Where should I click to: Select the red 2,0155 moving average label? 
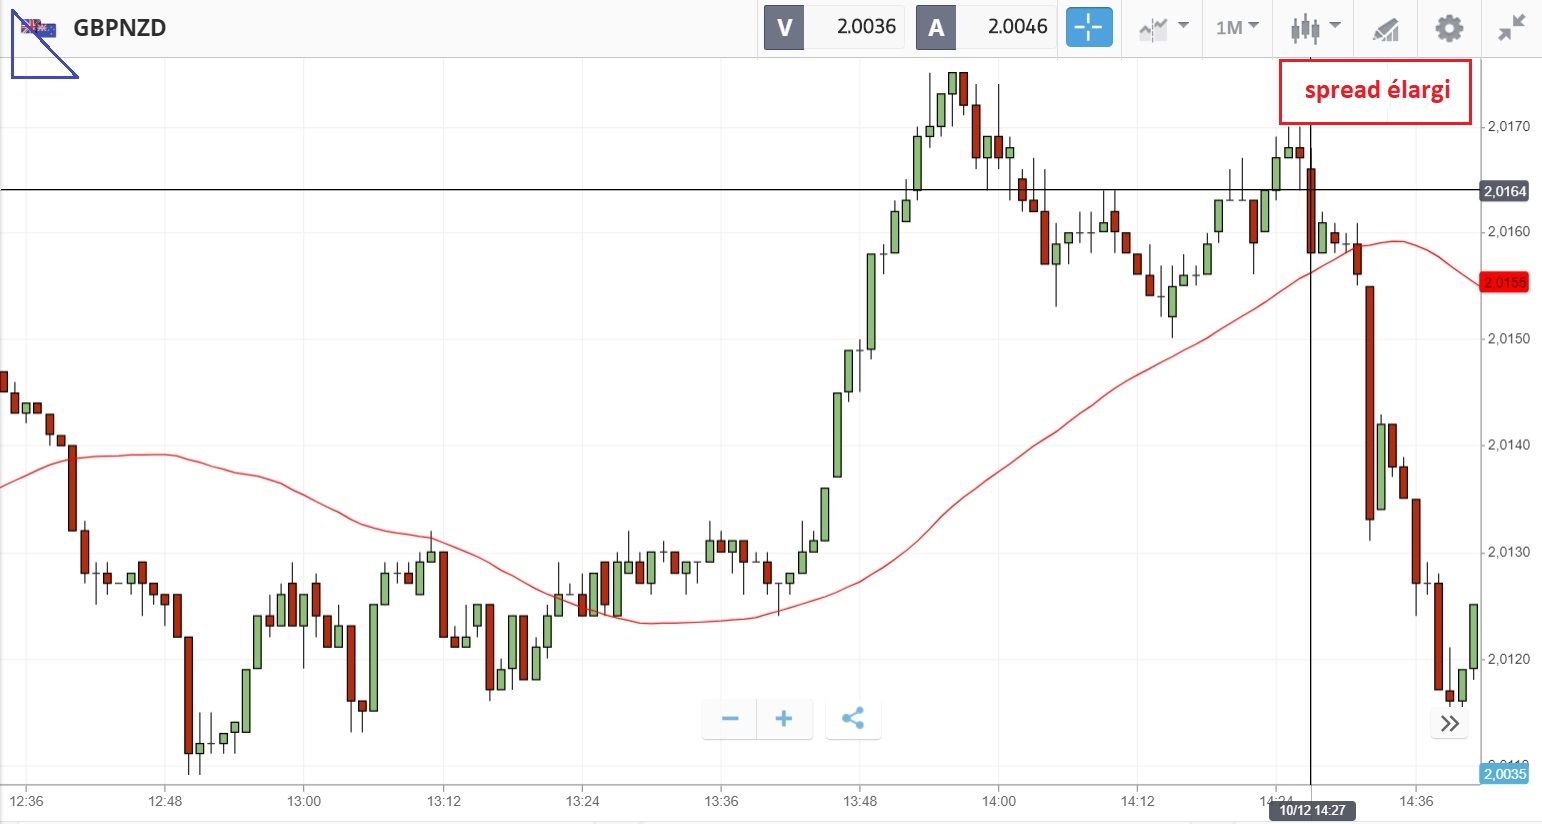tap(1504, 282)
